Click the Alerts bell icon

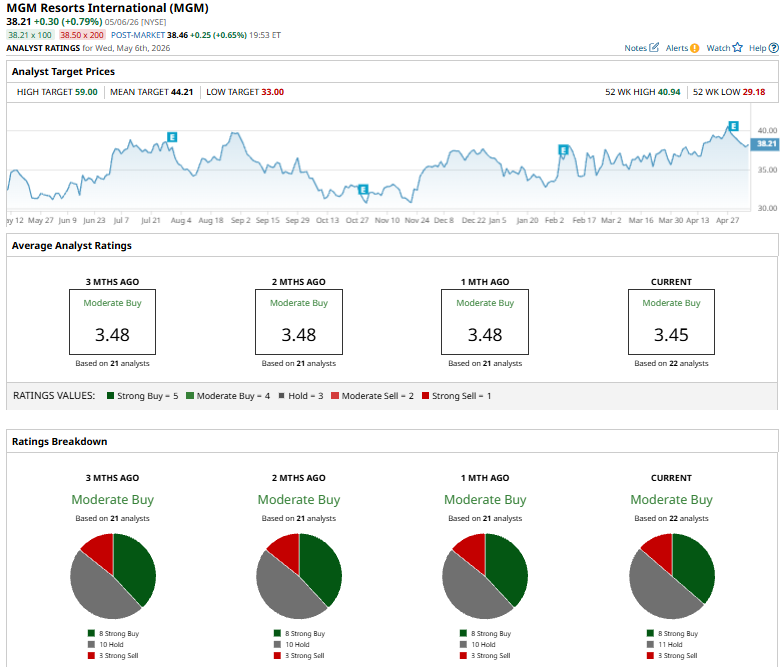tap(694, 48)
